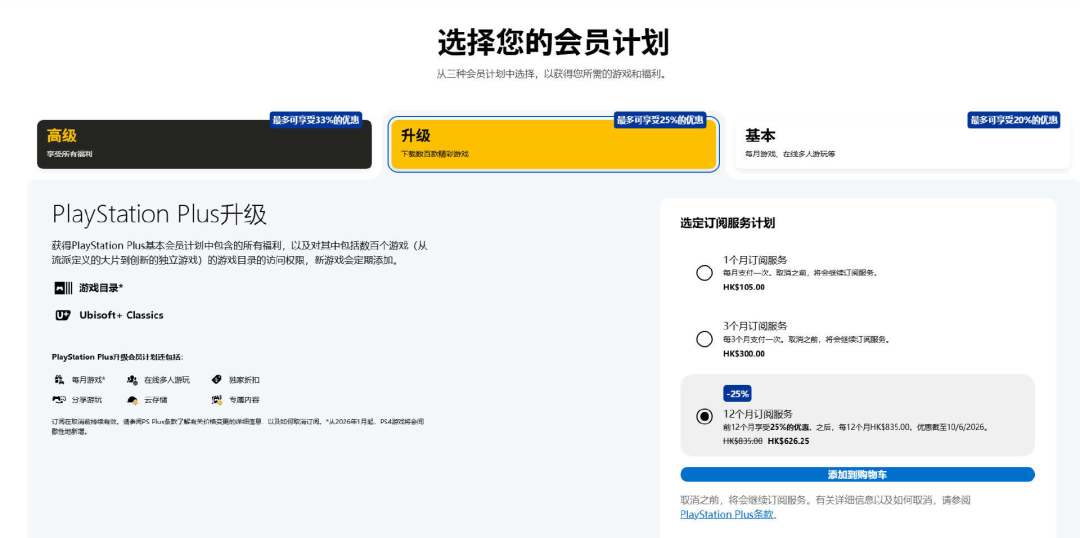This screenshot has width=1080, height=538.
Task: Click the HK$626.25 discounted price
Action: tap(789, 441)
